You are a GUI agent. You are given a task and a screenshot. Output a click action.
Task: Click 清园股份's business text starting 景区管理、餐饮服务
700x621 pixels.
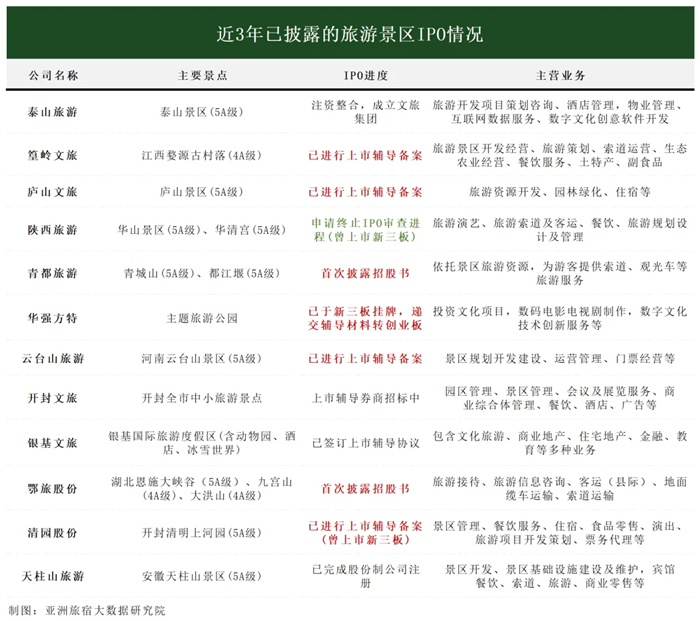coord(560,533)
